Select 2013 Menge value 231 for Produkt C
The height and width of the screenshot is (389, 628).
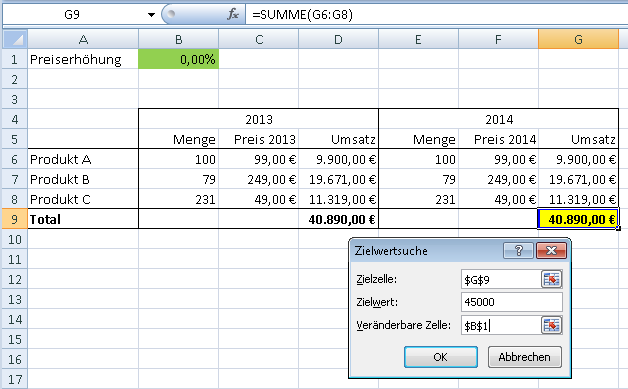tap(179, 199)
